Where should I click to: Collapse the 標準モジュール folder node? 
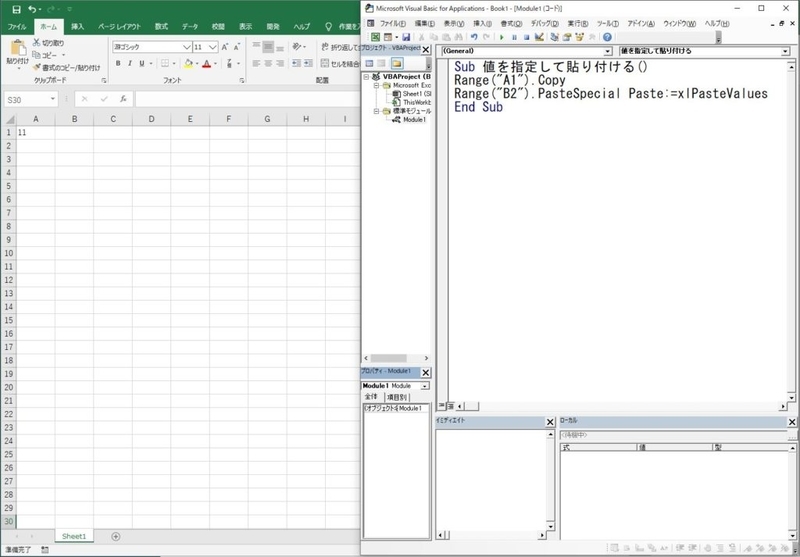point(377,111)
